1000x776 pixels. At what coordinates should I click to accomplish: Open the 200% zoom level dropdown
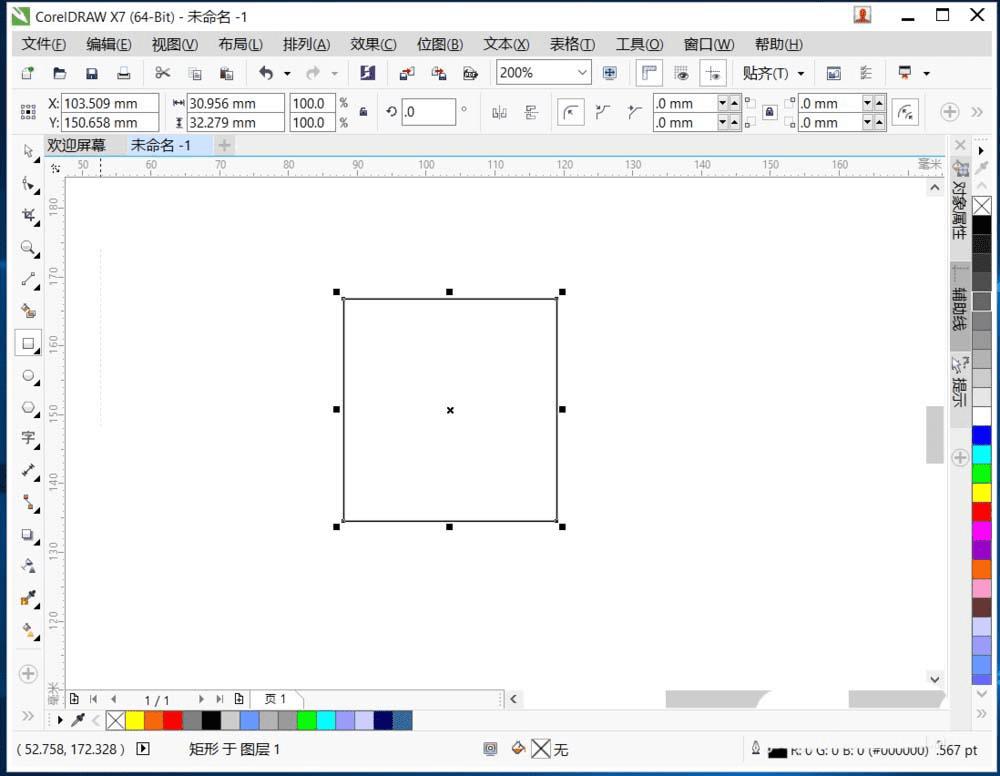click(582, 73)
